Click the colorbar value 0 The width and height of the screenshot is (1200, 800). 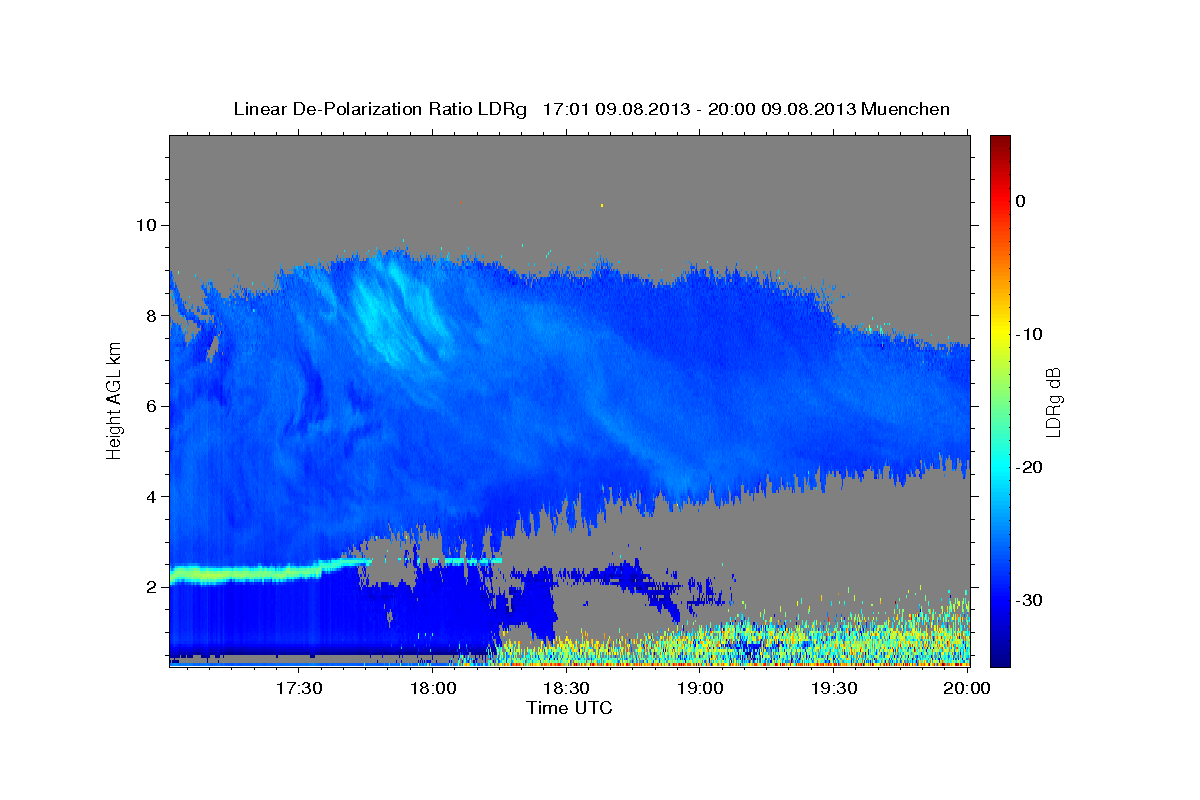(1020, 201)
